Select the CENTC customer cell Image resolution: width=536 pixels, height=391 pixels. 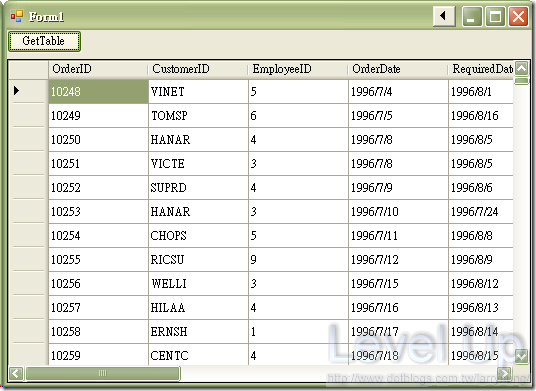tap(199, 355)
